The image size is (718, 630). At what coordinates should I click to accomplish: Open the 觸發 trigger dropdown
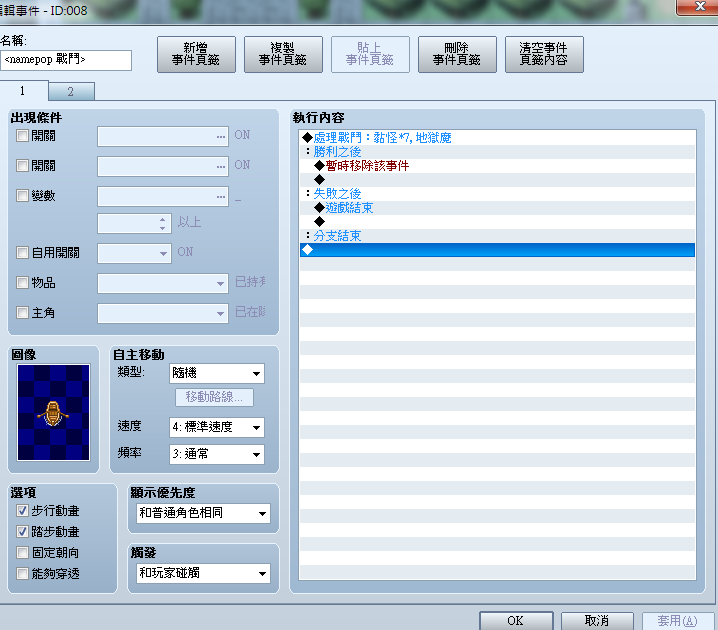pyautogui.click(x=203, y=573)
